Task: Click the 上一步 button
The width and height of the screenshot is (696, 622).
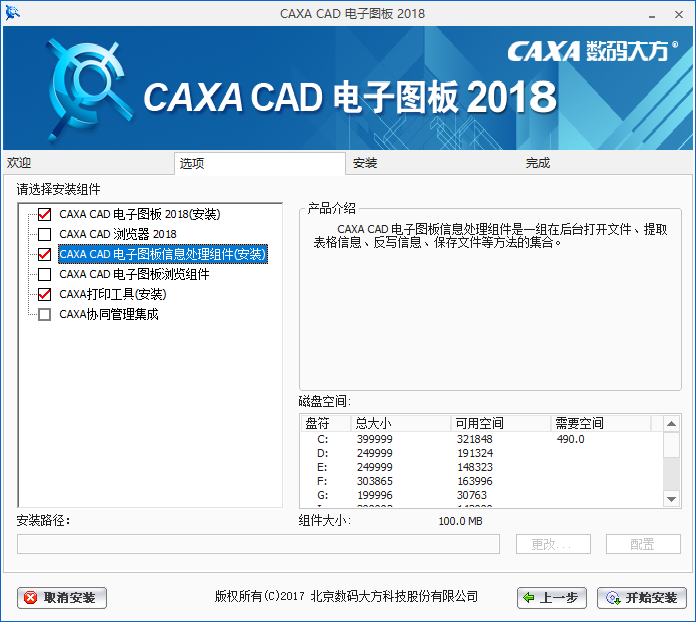Action: click(x=552, y=598)
